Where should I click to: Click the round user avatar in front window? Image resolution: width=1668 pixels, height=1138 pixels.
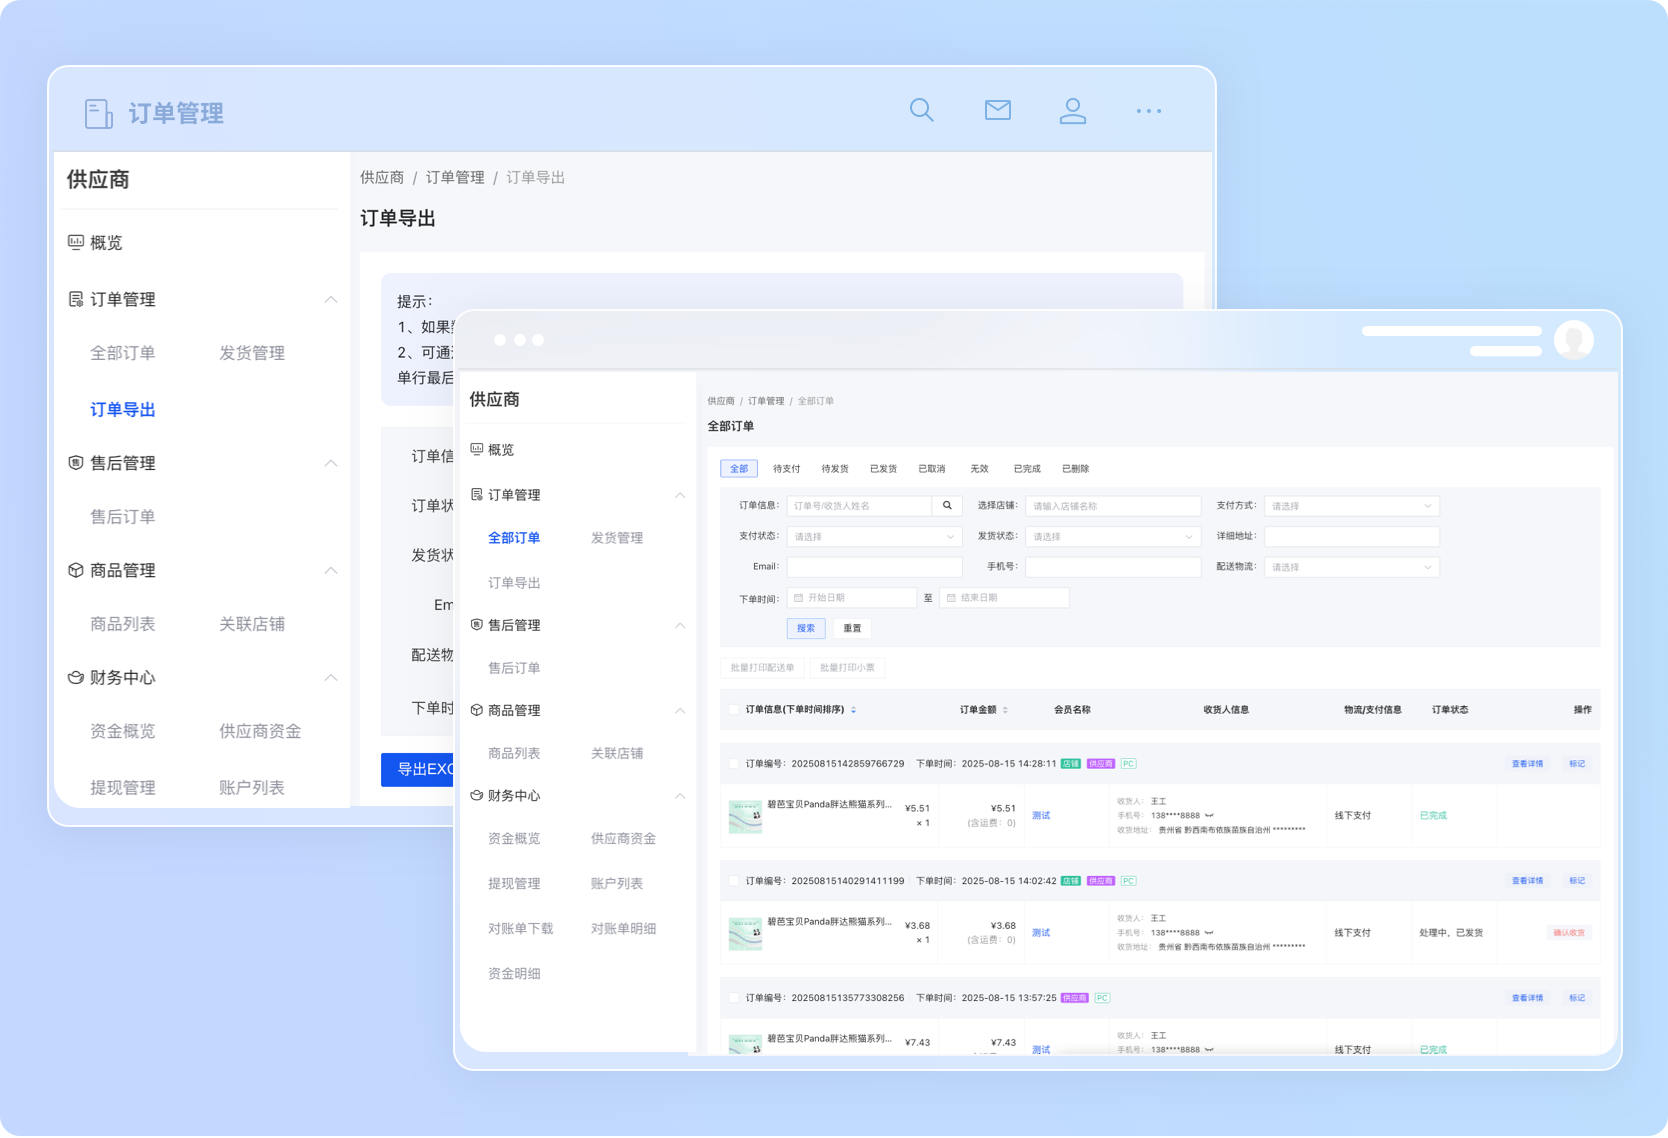coord(1572,340)
